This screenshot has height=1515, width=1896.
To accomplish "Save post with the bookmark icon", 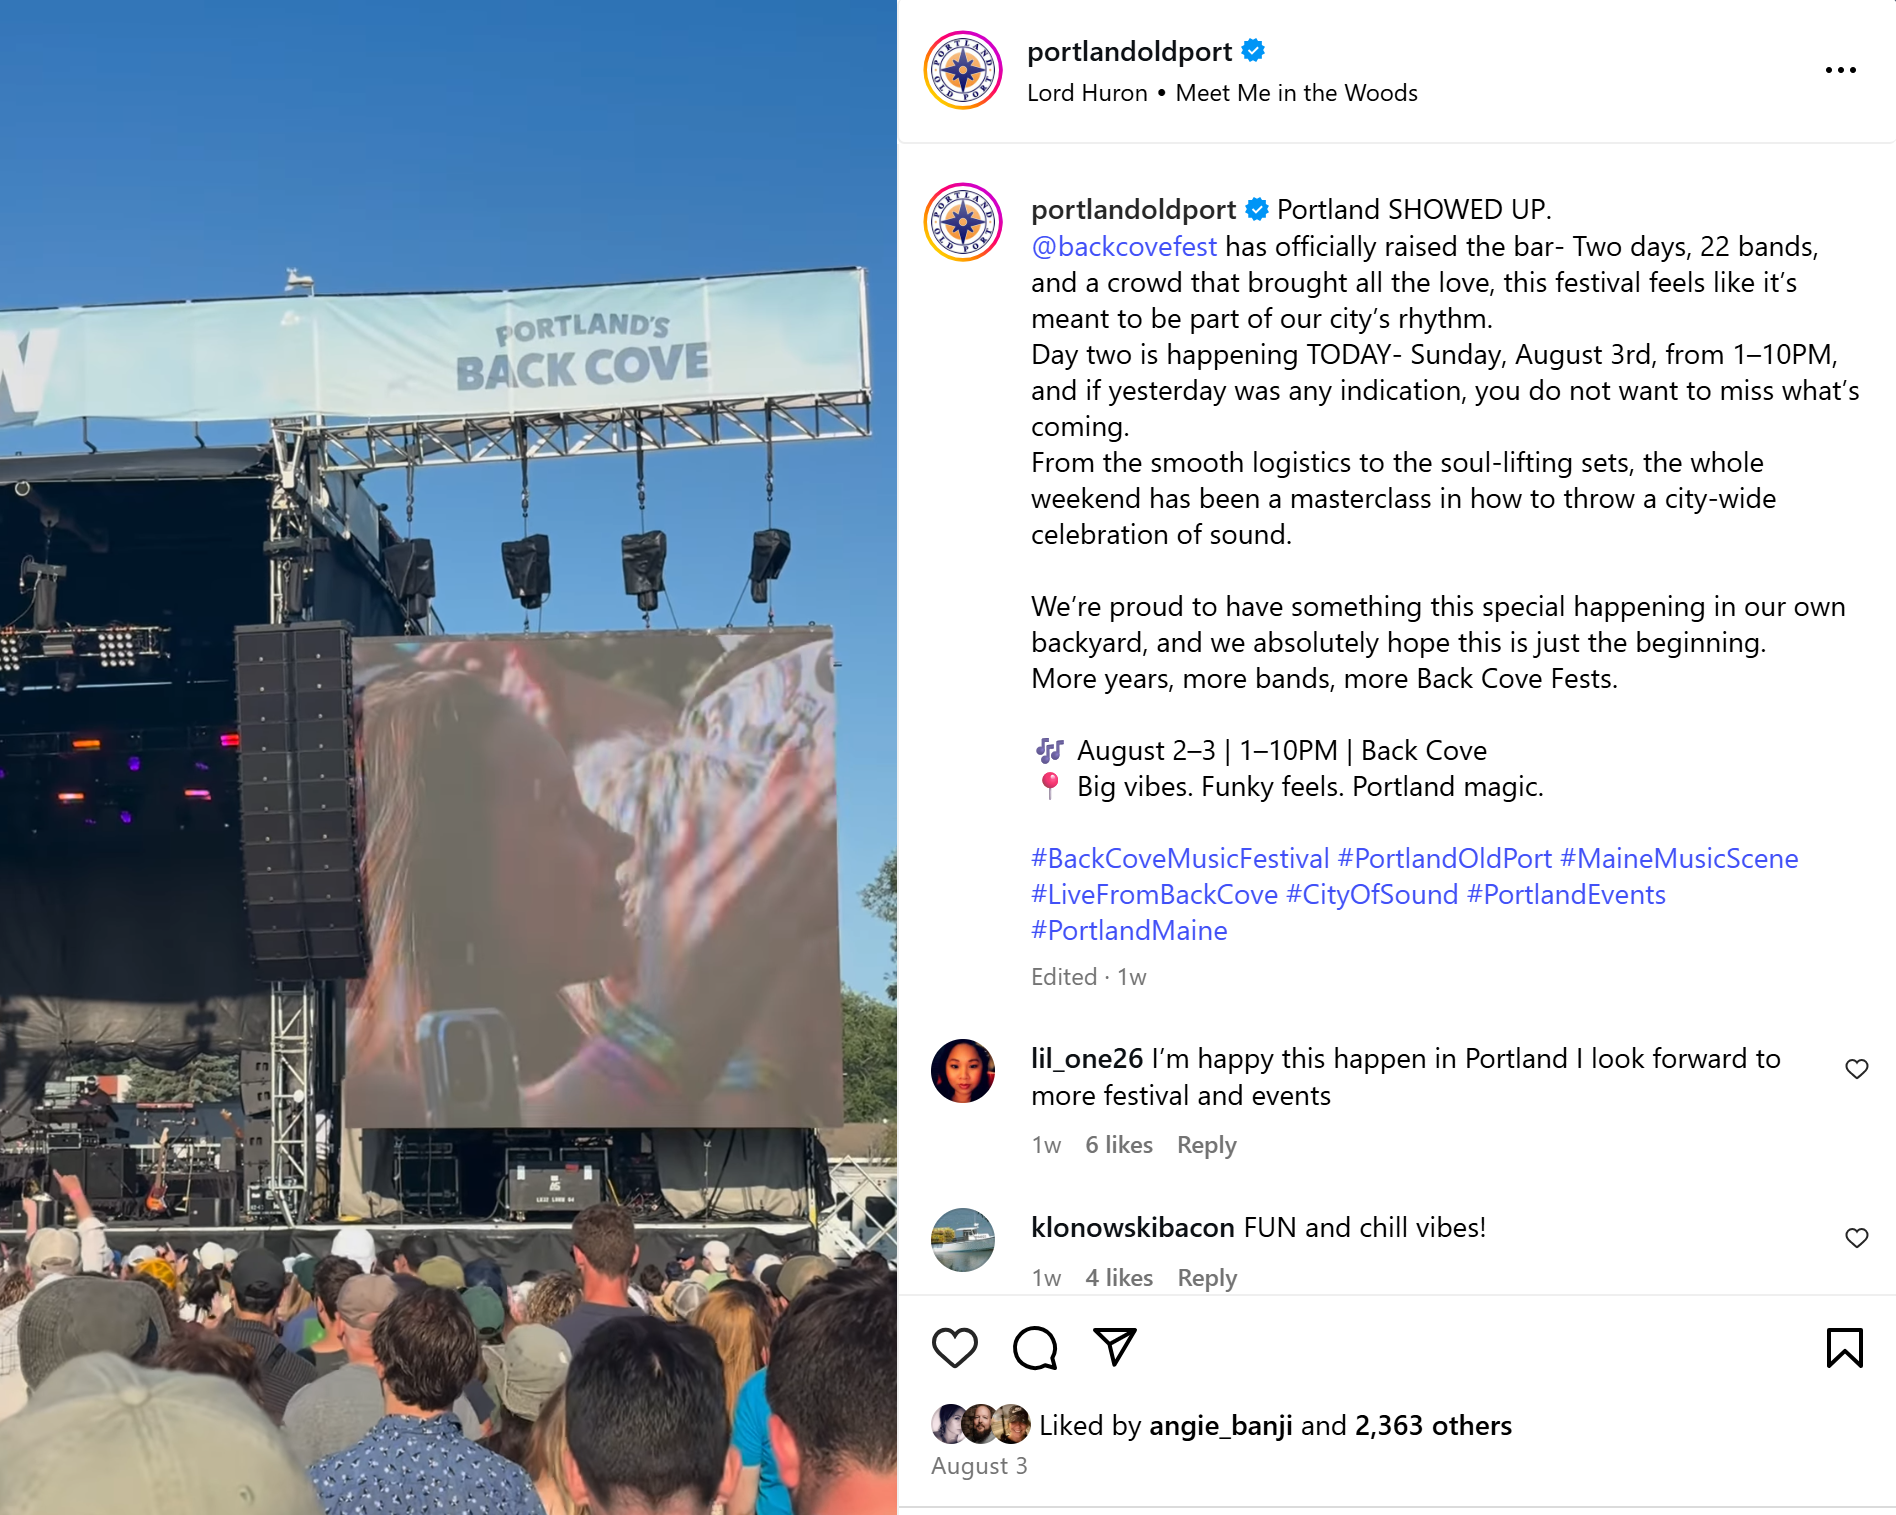I will click(x=1844, y=1347).
